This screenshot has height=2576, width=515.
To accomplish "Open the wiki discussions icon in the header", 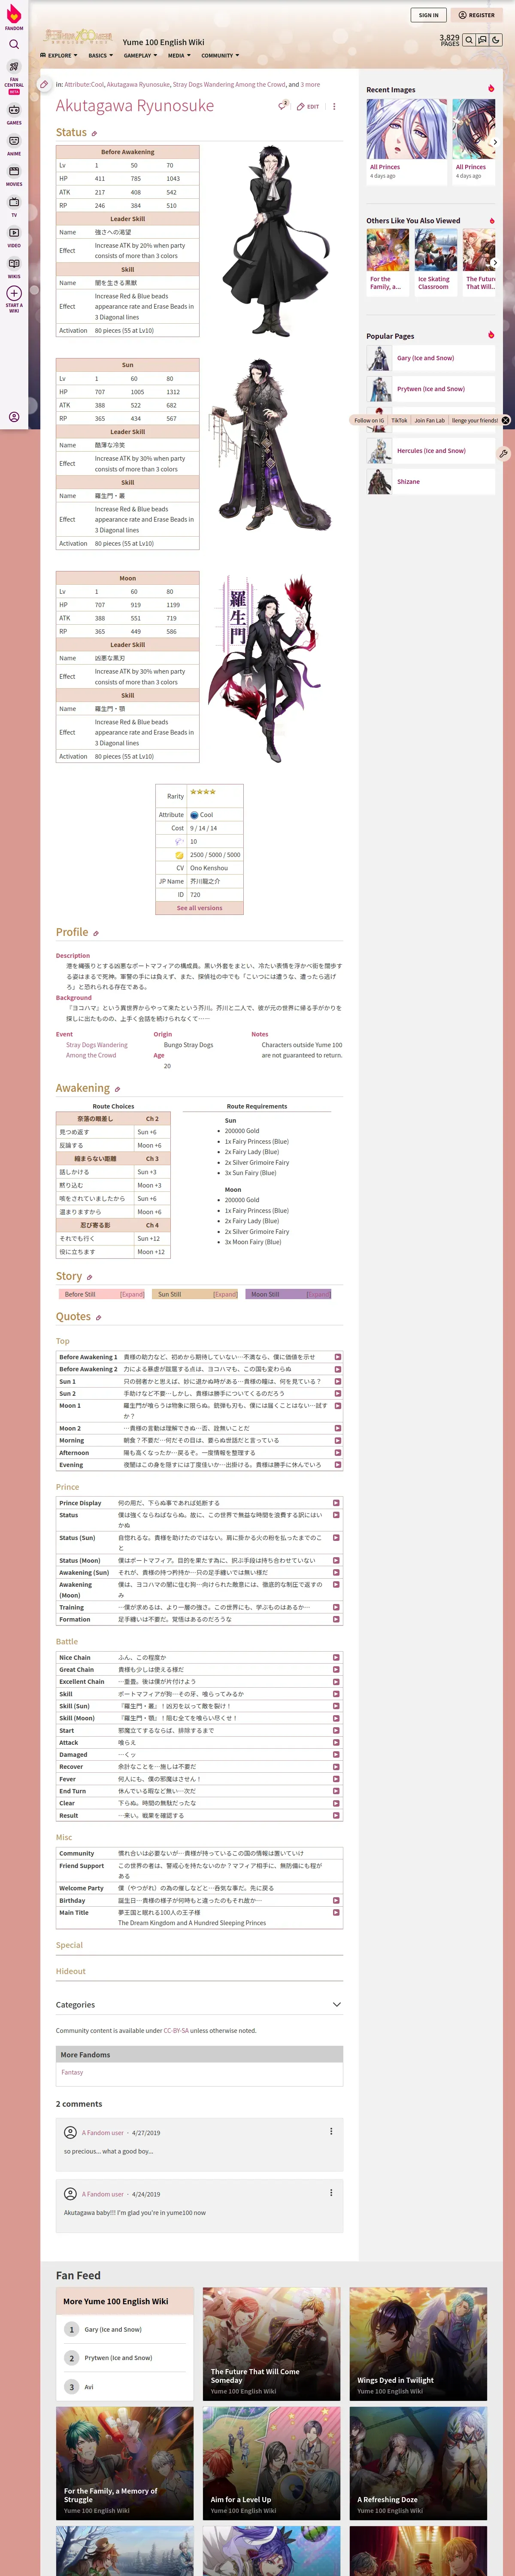I will 482,40.
